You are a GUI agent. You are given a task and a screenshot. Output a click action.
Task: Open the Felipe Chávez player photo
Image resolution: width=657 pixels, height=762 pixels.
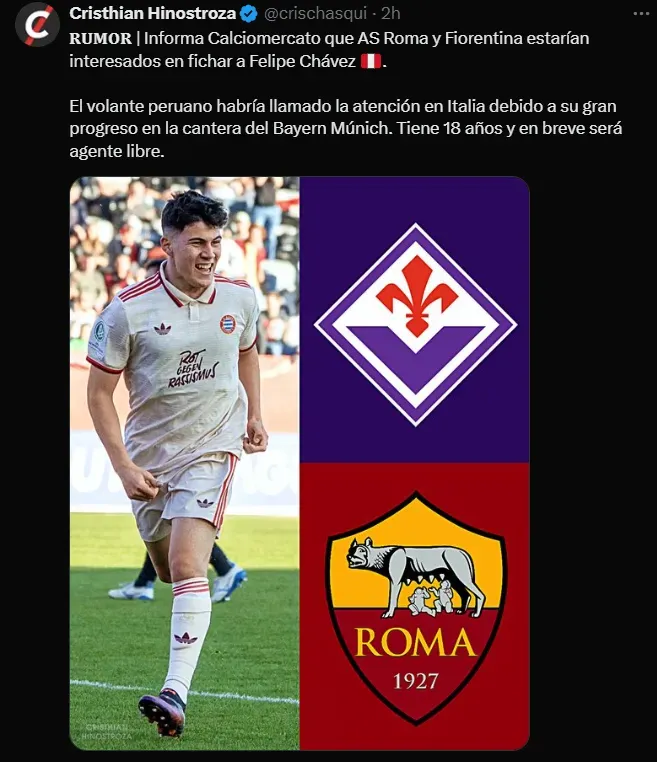click(x=185, y=463)
